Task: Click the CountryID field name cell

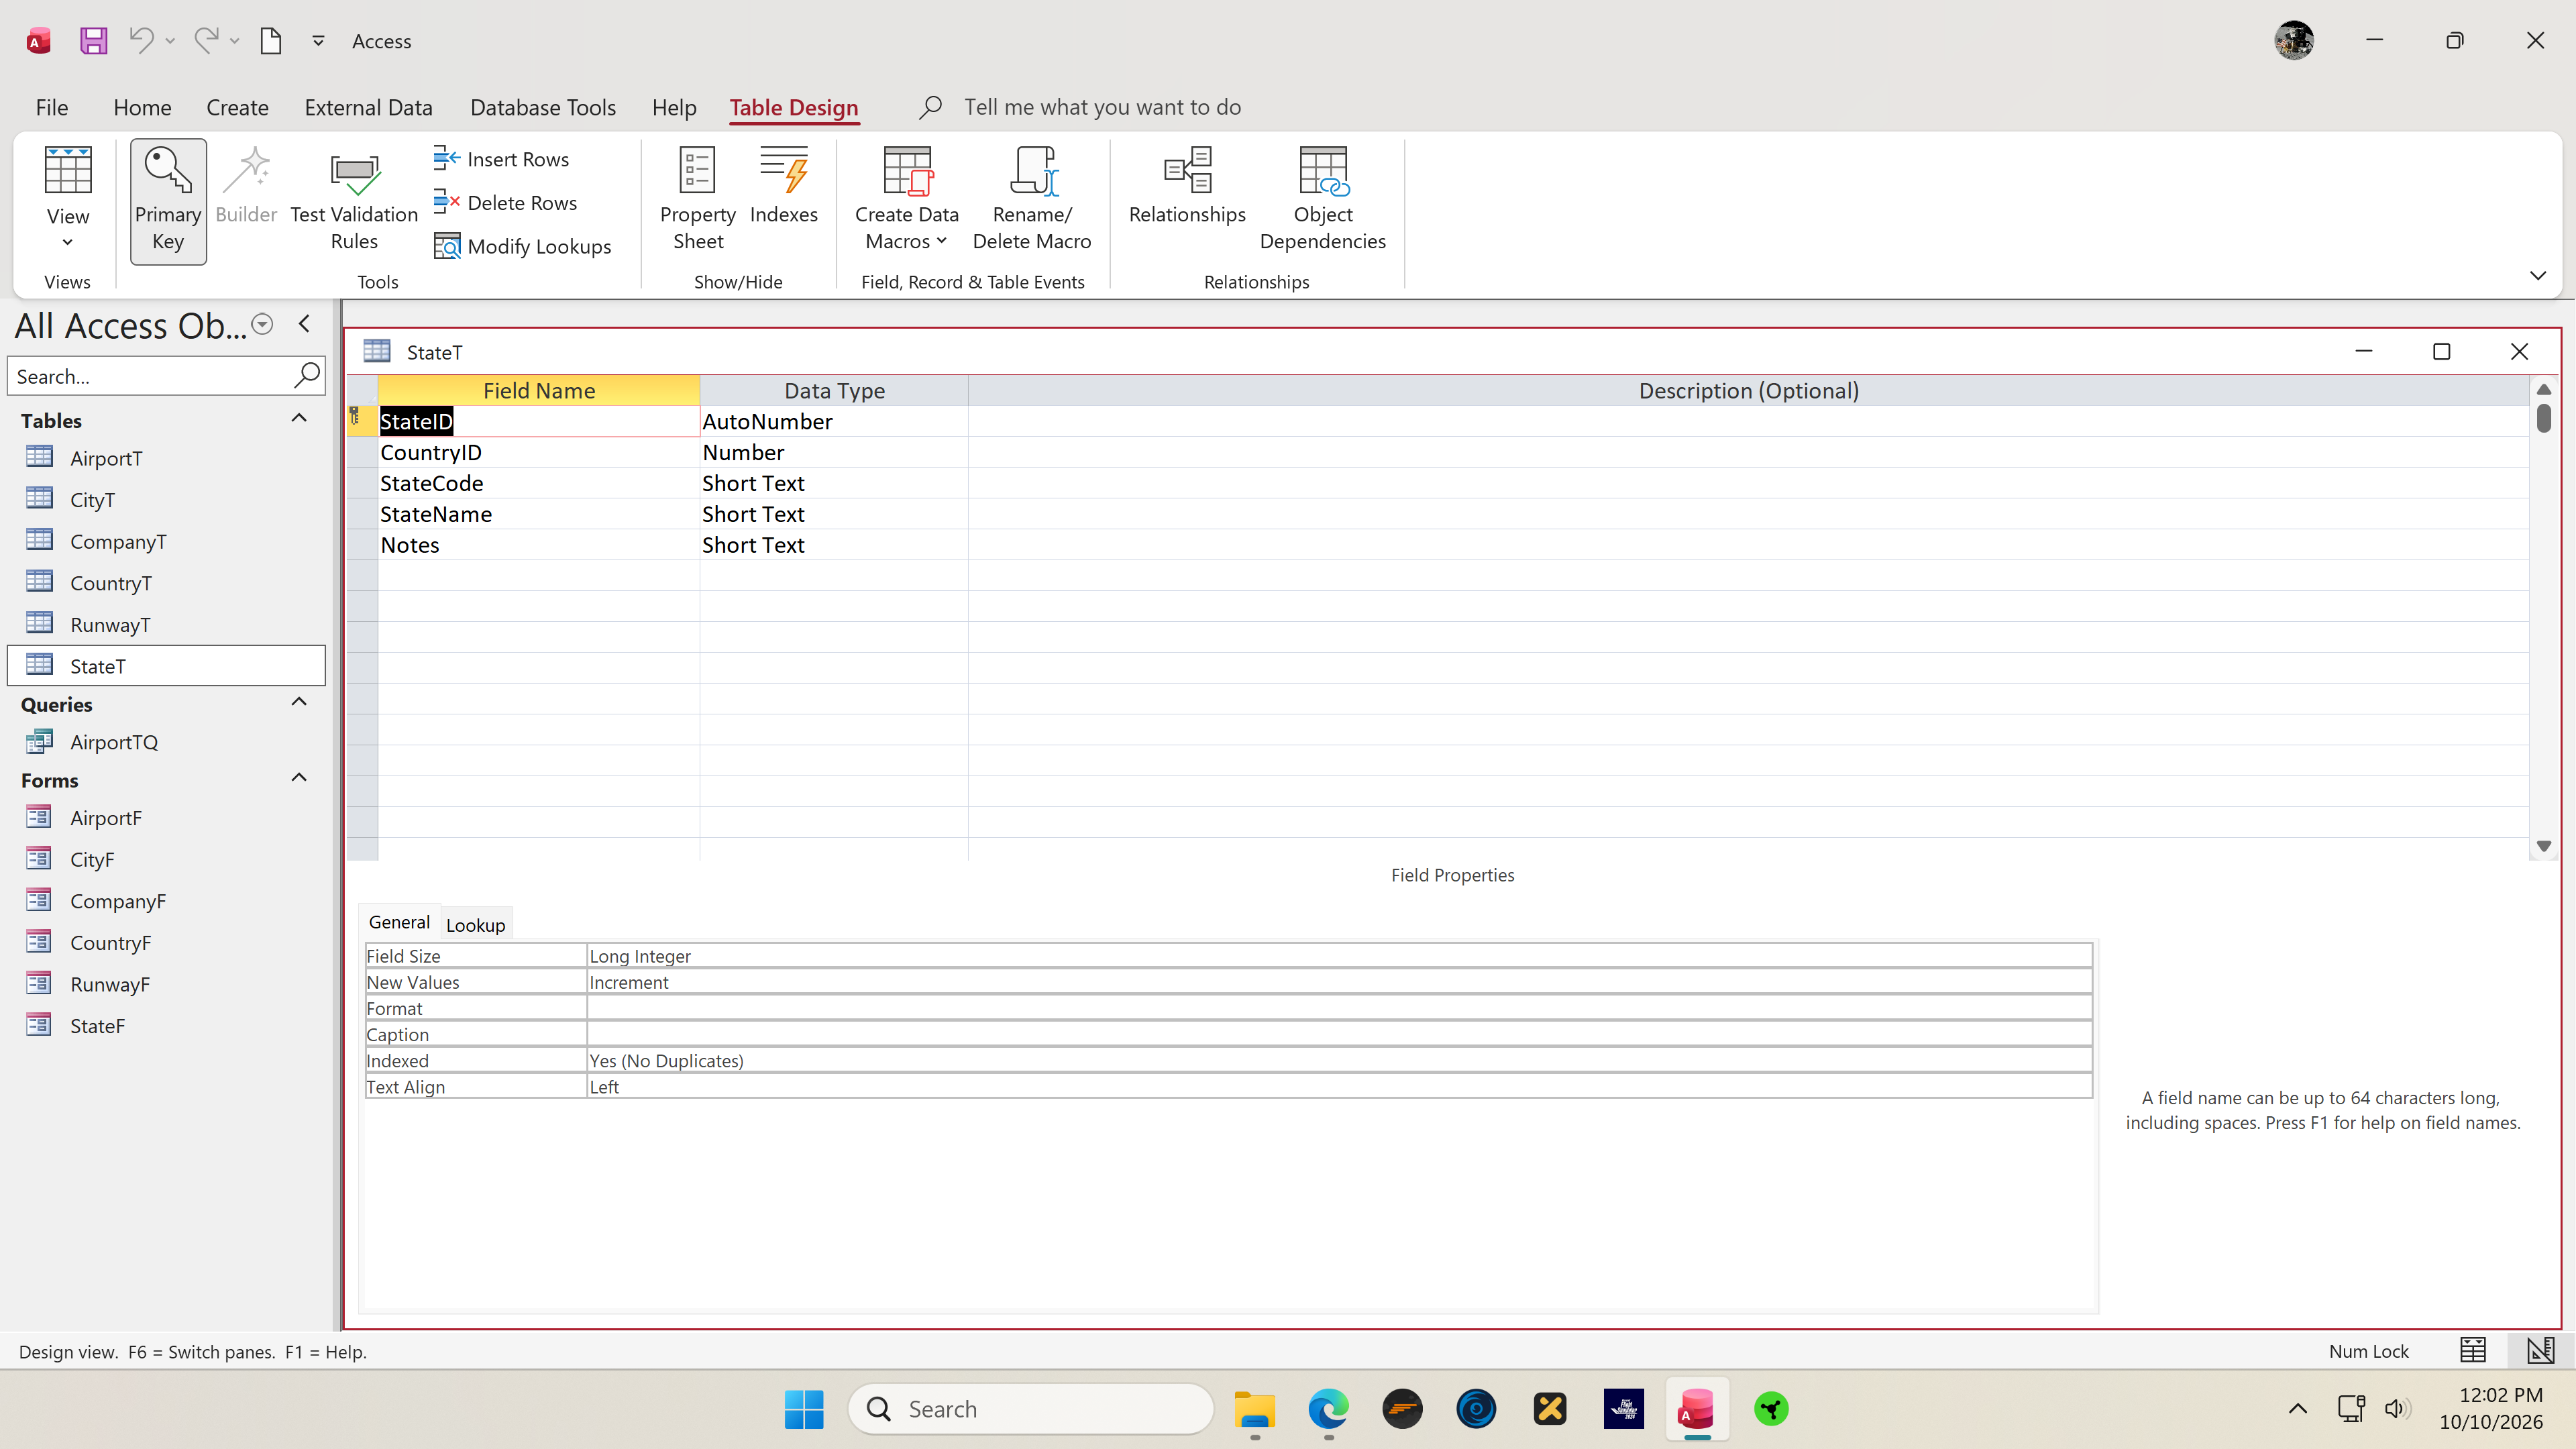Action: [538, 452]
